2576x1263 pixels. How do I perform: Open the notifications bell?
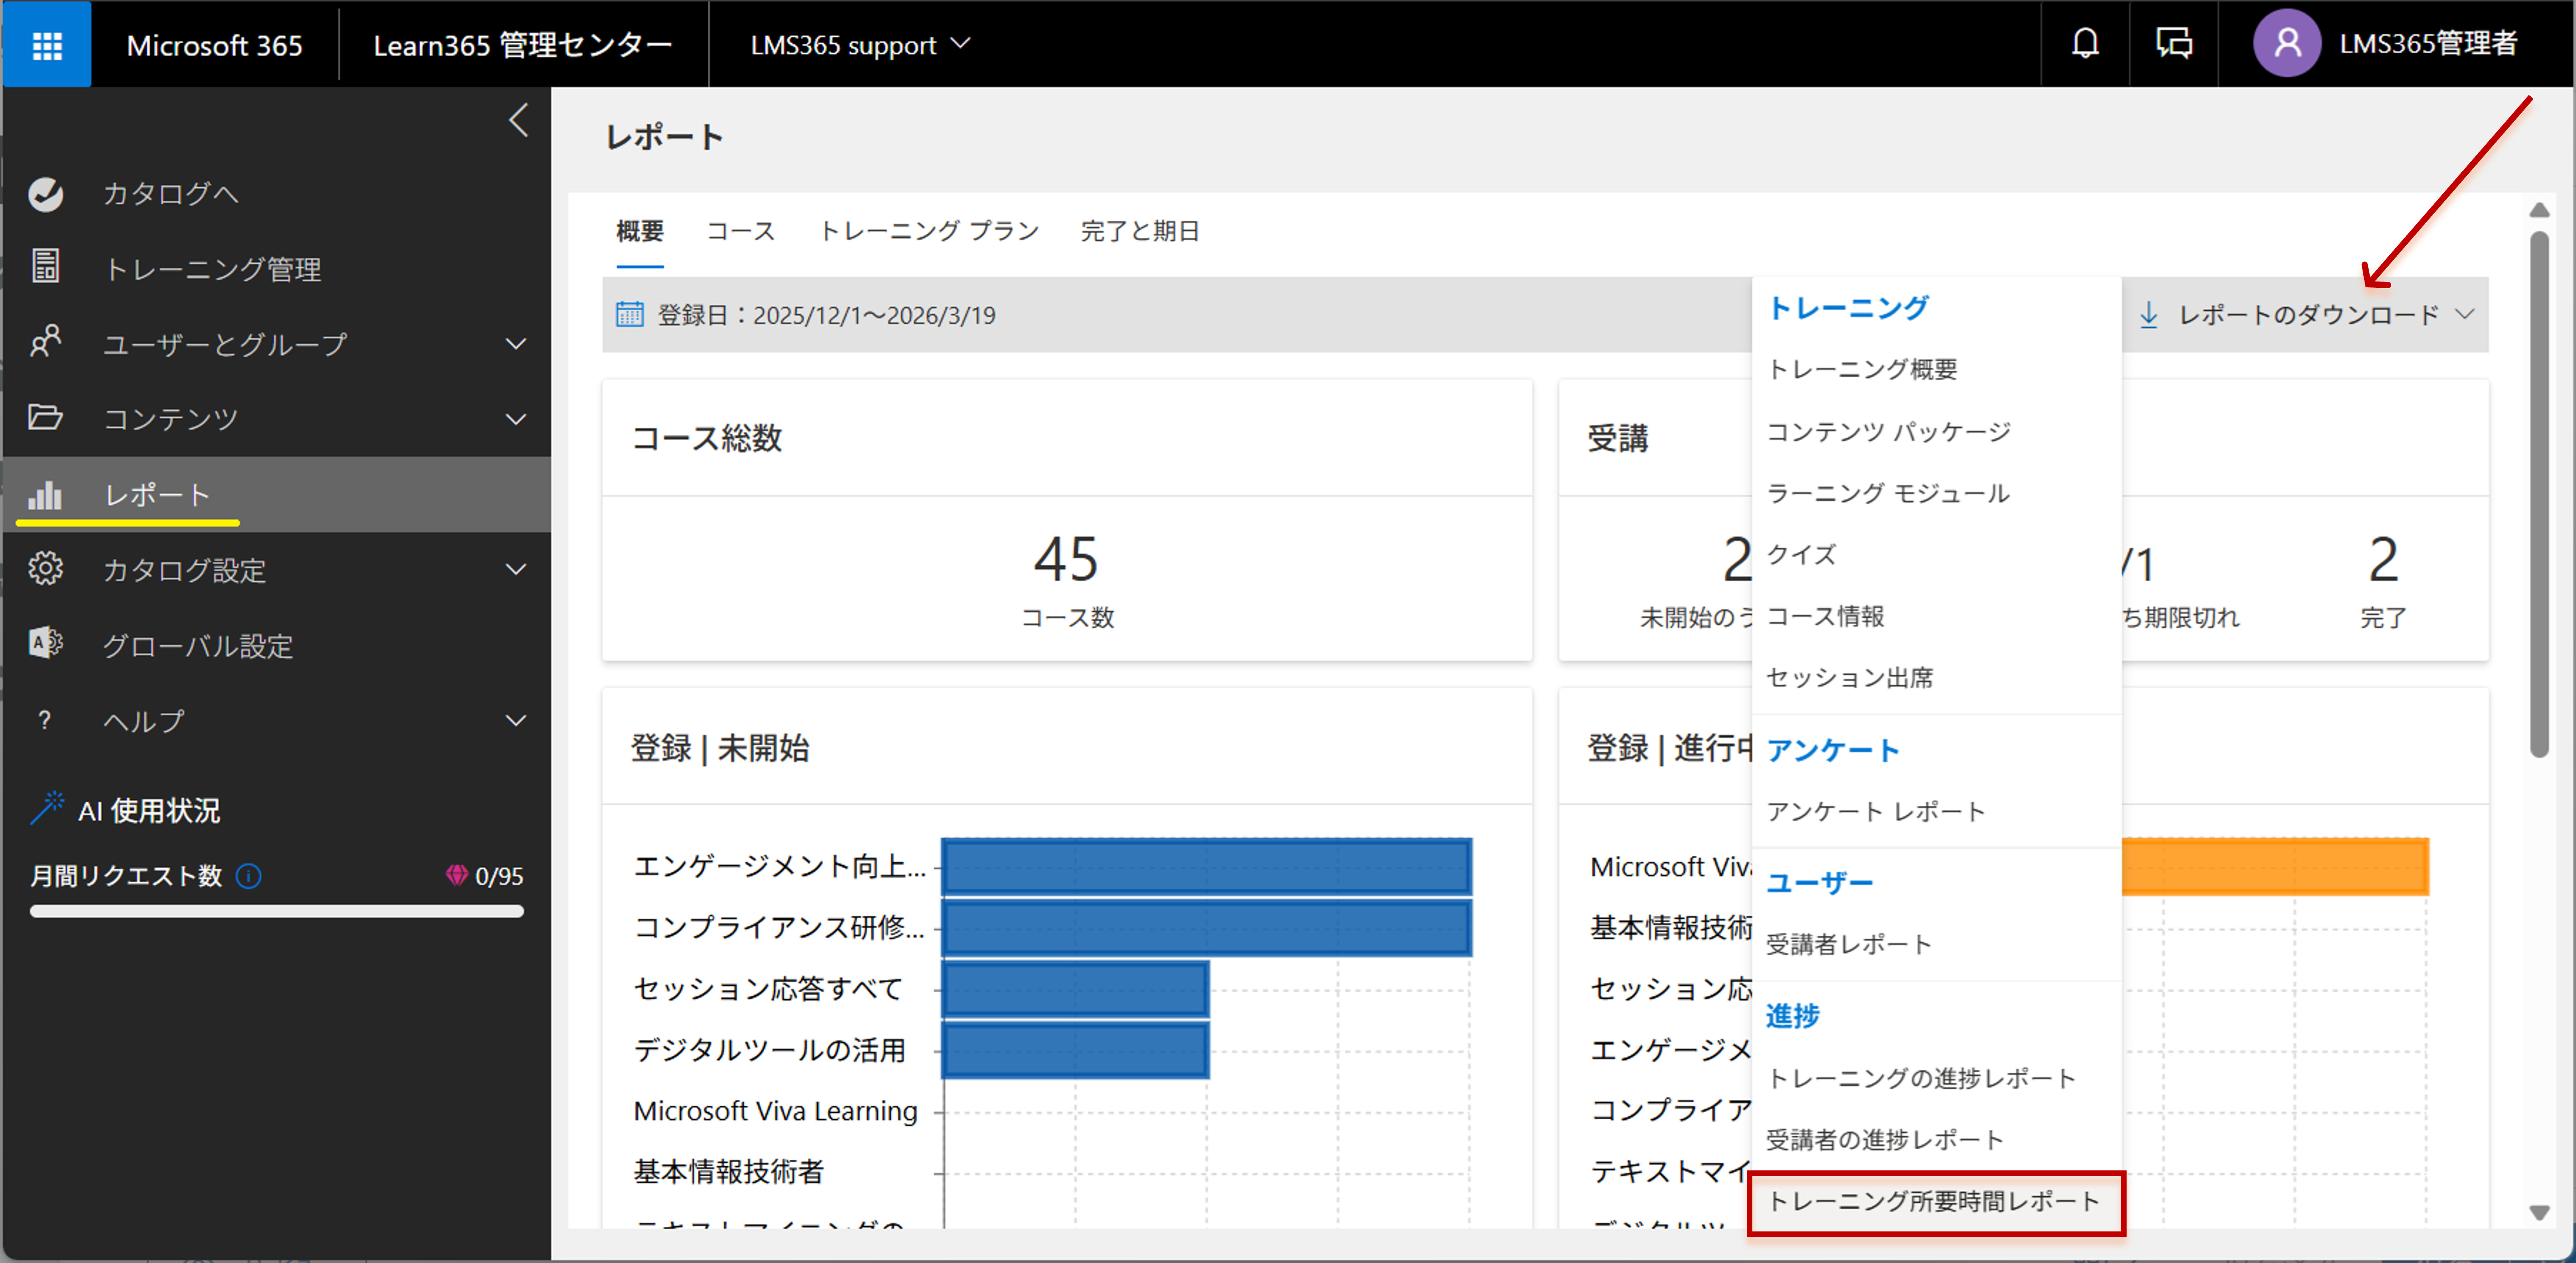click(2085, 44)
